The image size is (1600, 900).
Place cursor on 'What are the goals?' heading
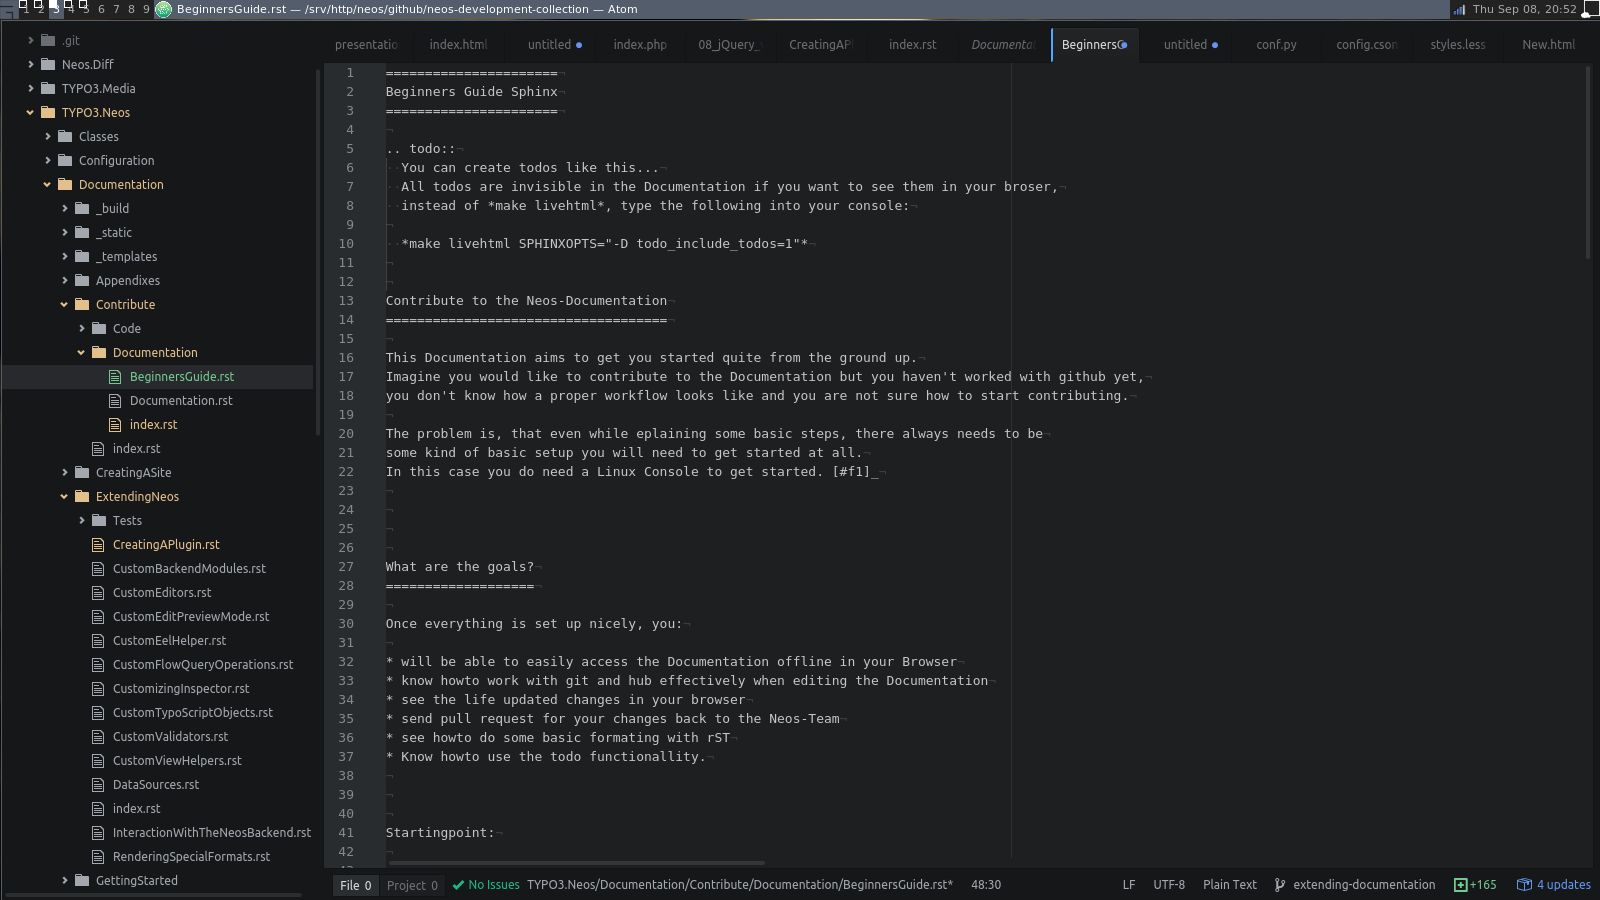point(460,566)
